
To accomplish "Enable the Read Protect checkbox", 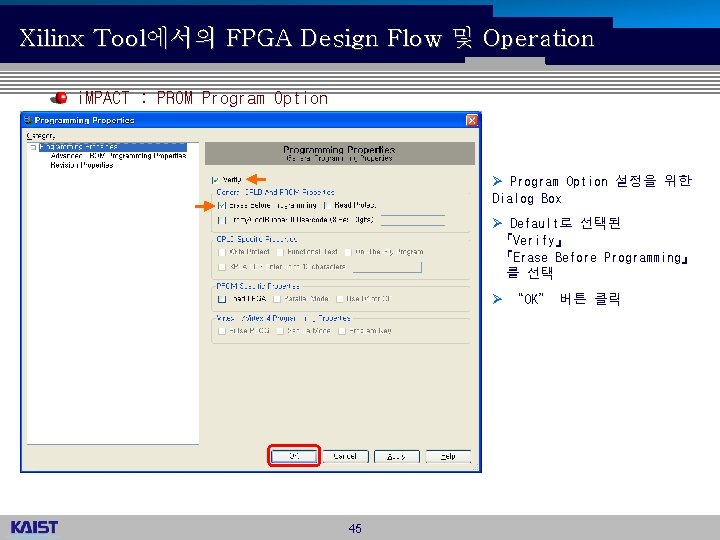I will [327, 206].
